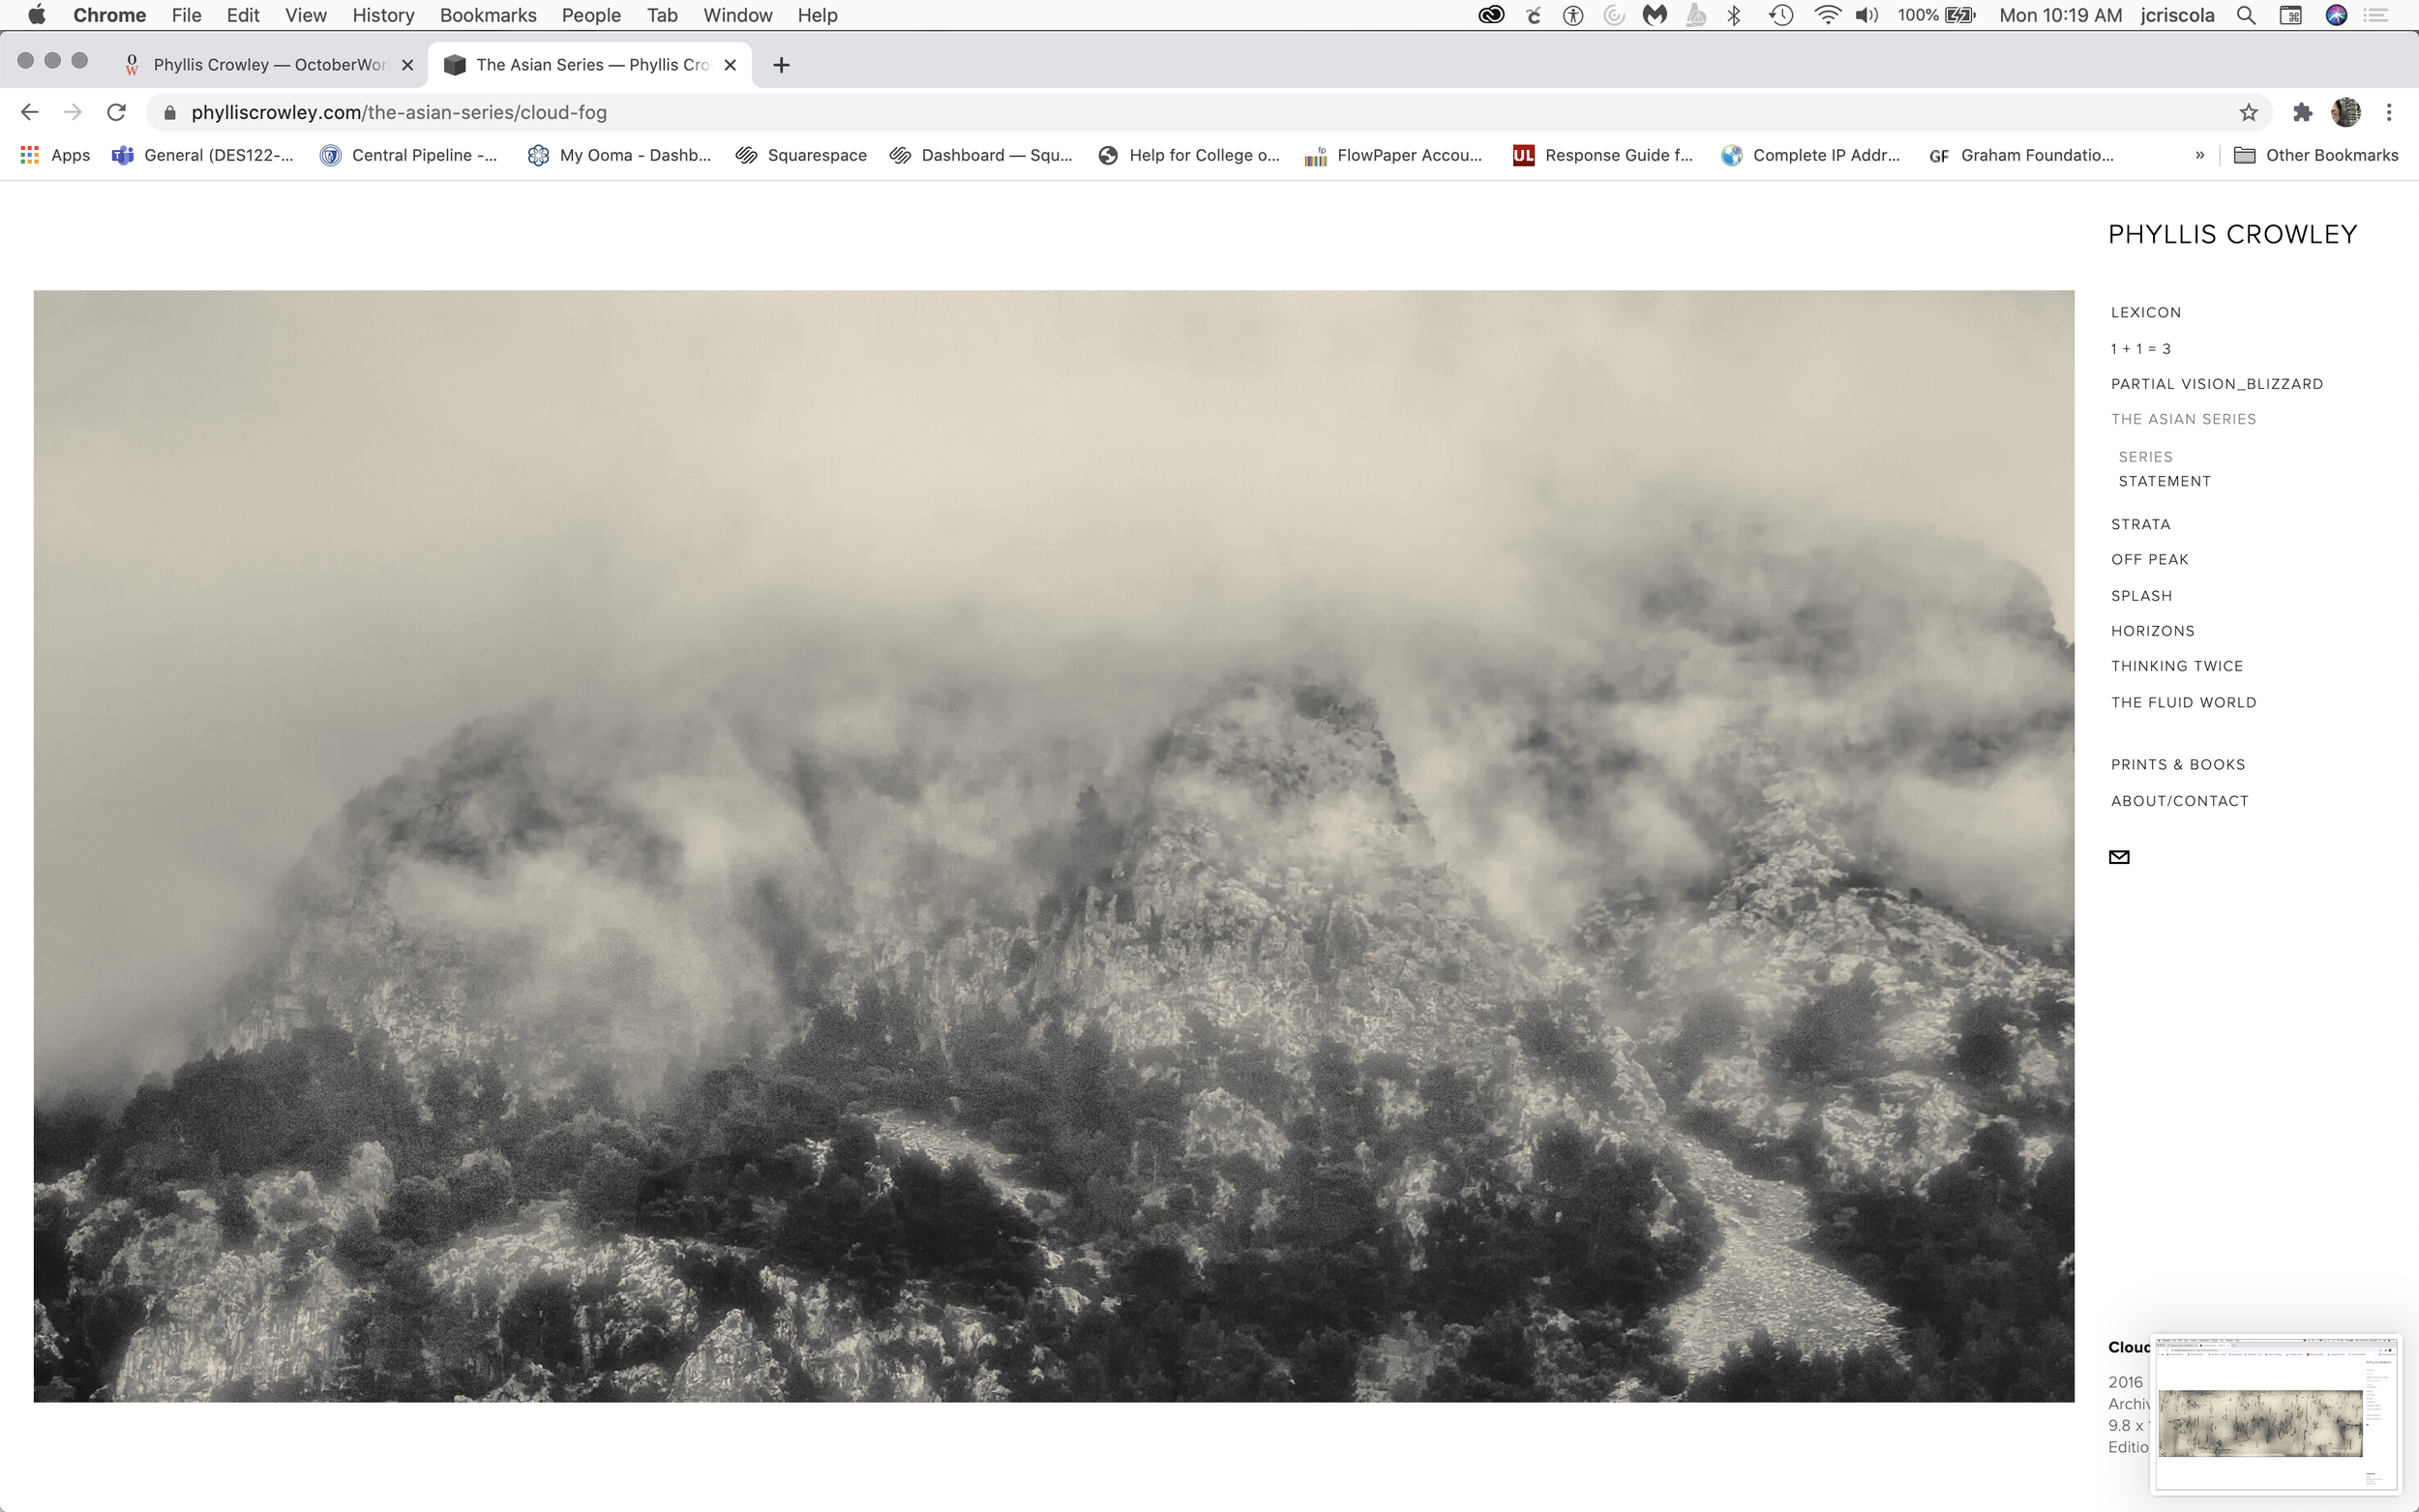Open the File menu
2419x1512 pixels.
pyautogui.click(x=186, y=15)
